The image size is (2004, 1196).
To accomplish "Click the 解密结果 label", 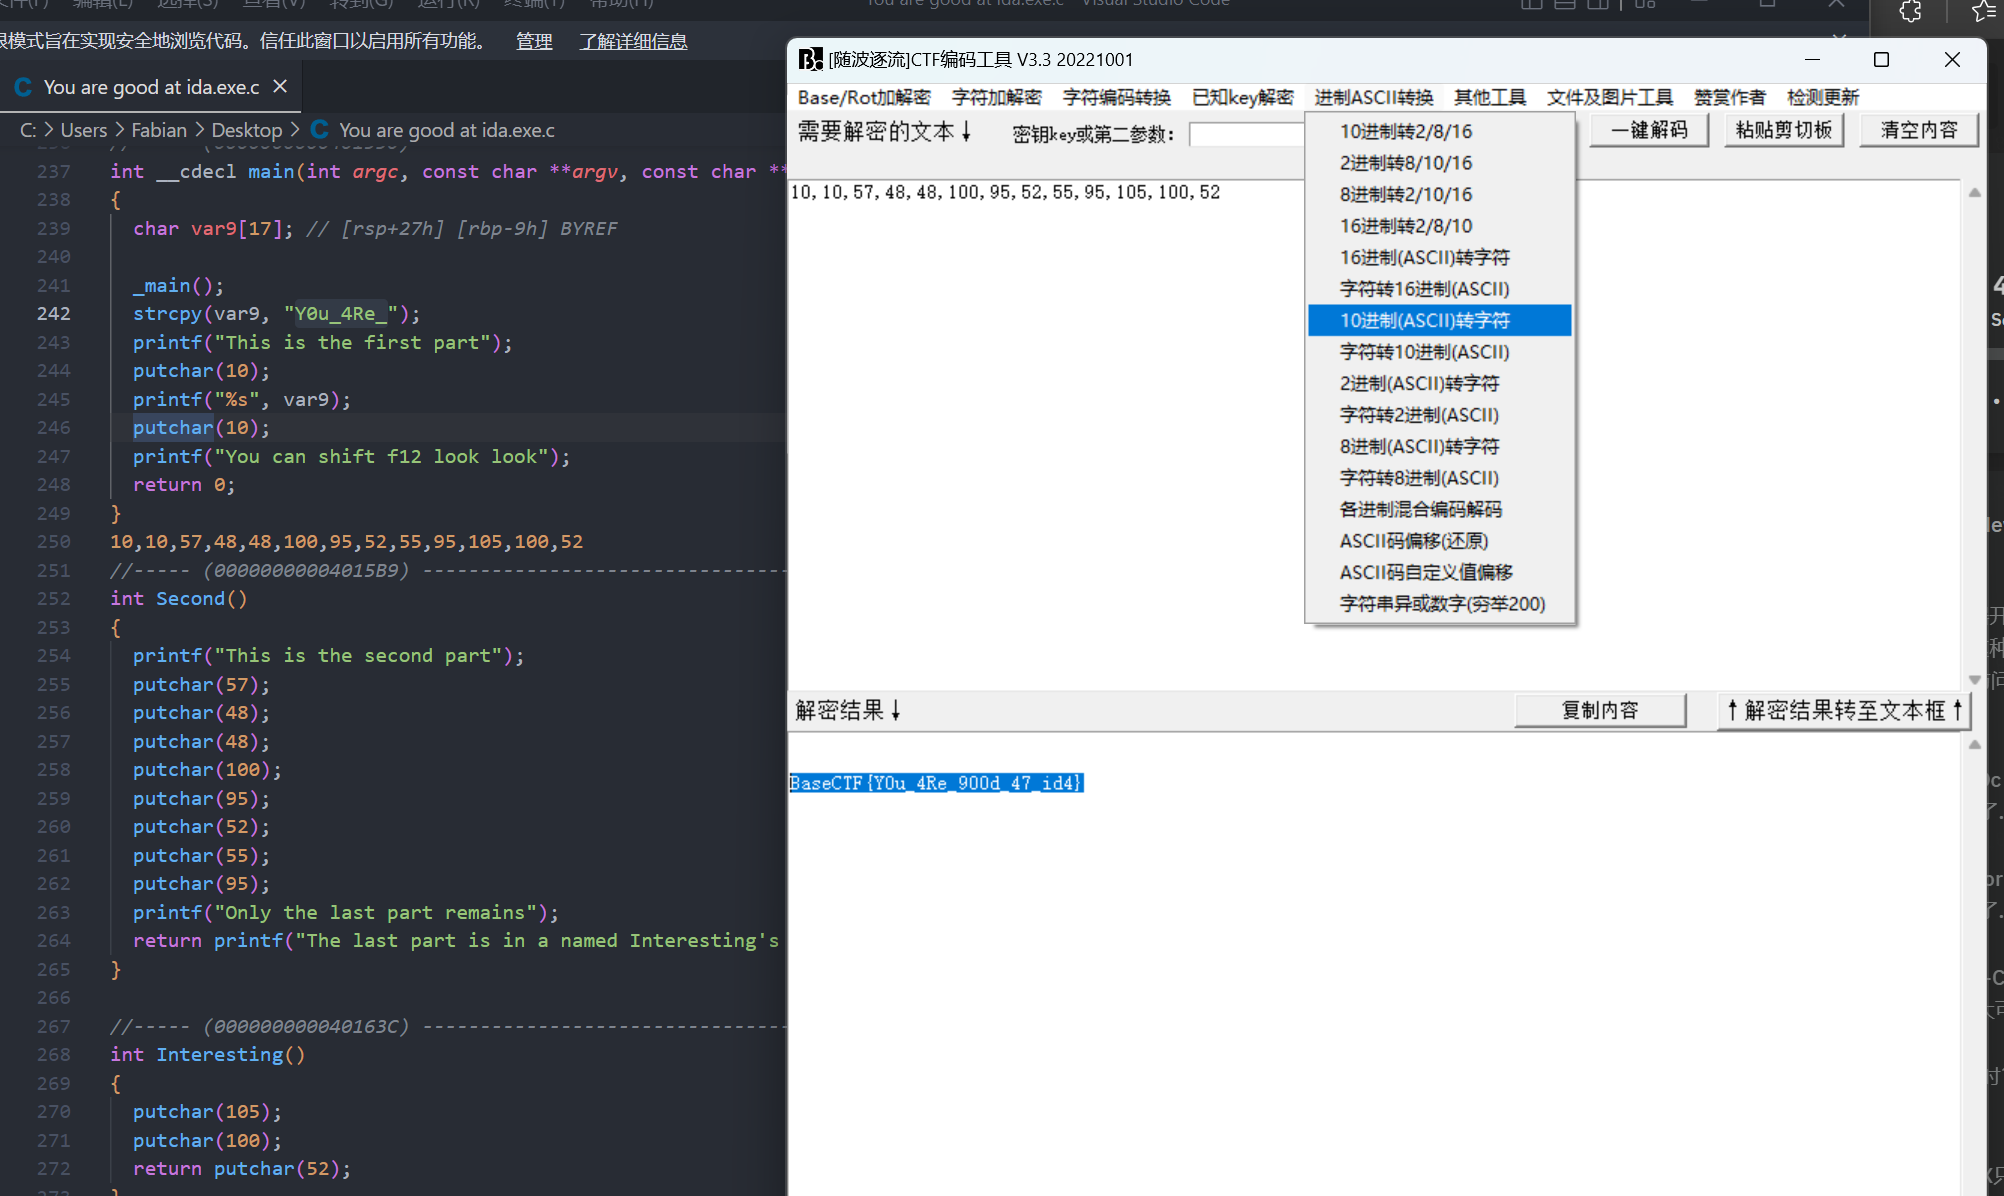I will (848, 710).
